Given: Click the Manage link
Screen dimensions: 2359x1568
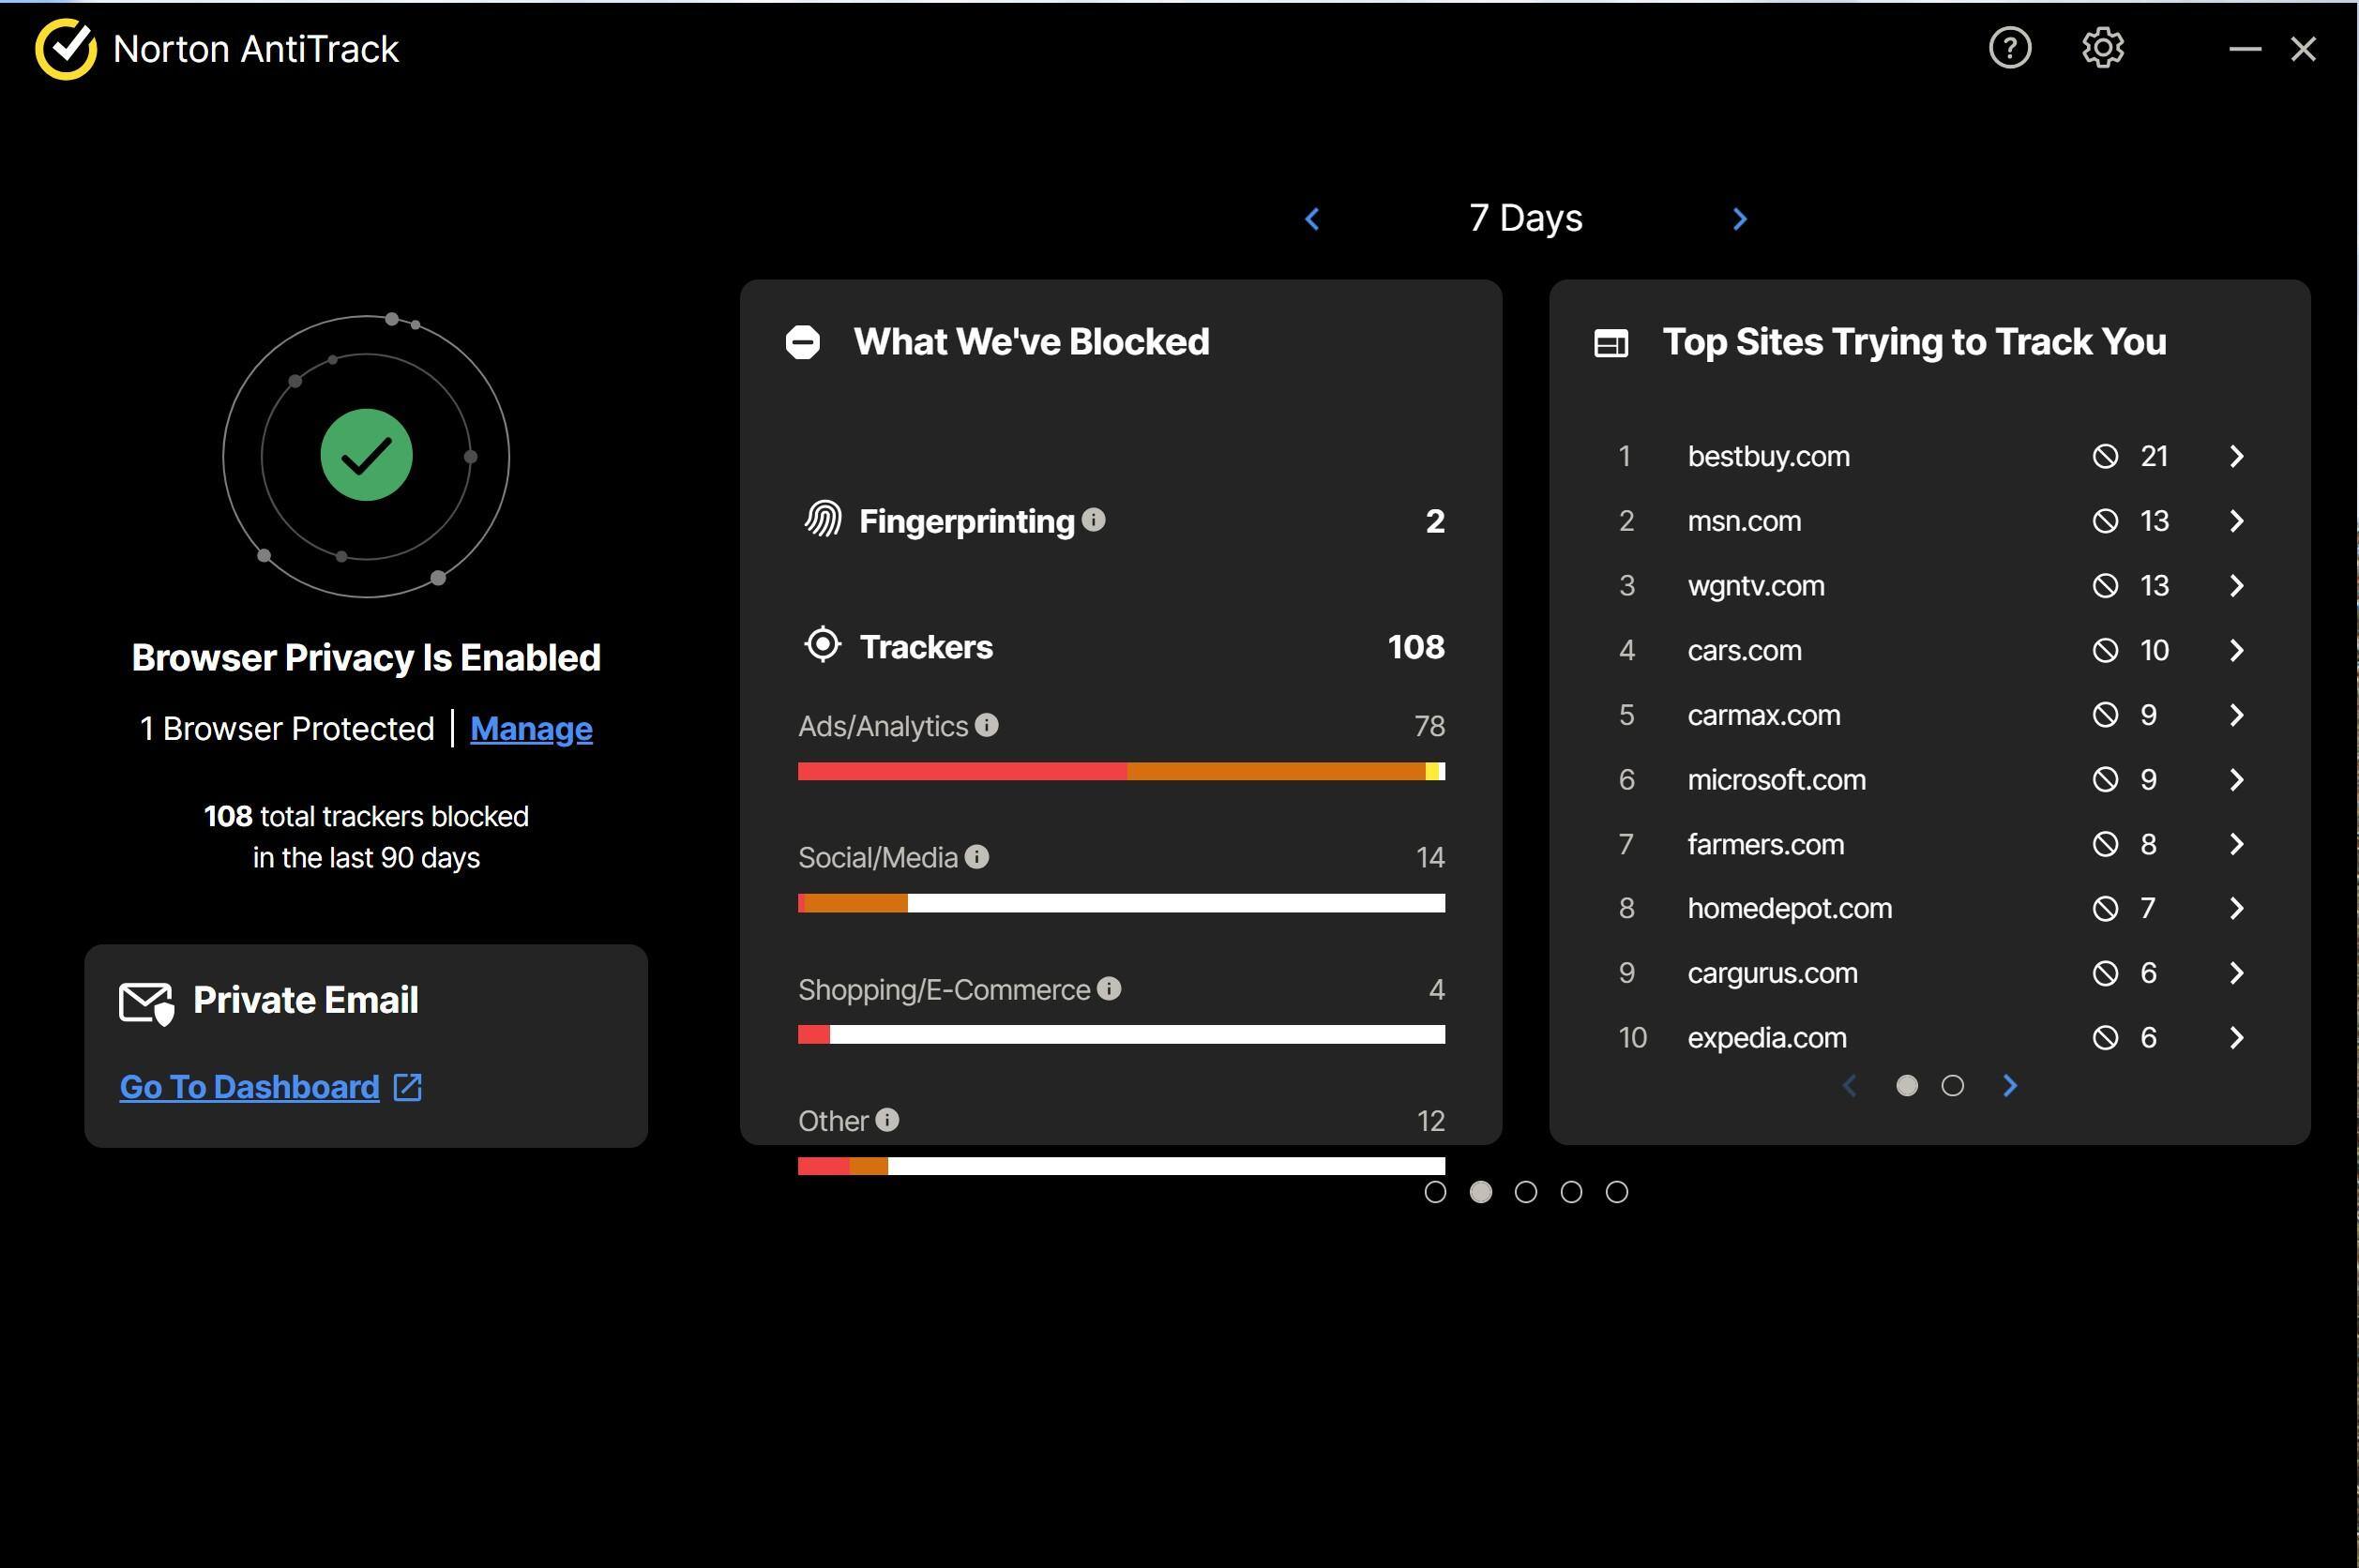Looking at the screenshot, I should [531, 729].
